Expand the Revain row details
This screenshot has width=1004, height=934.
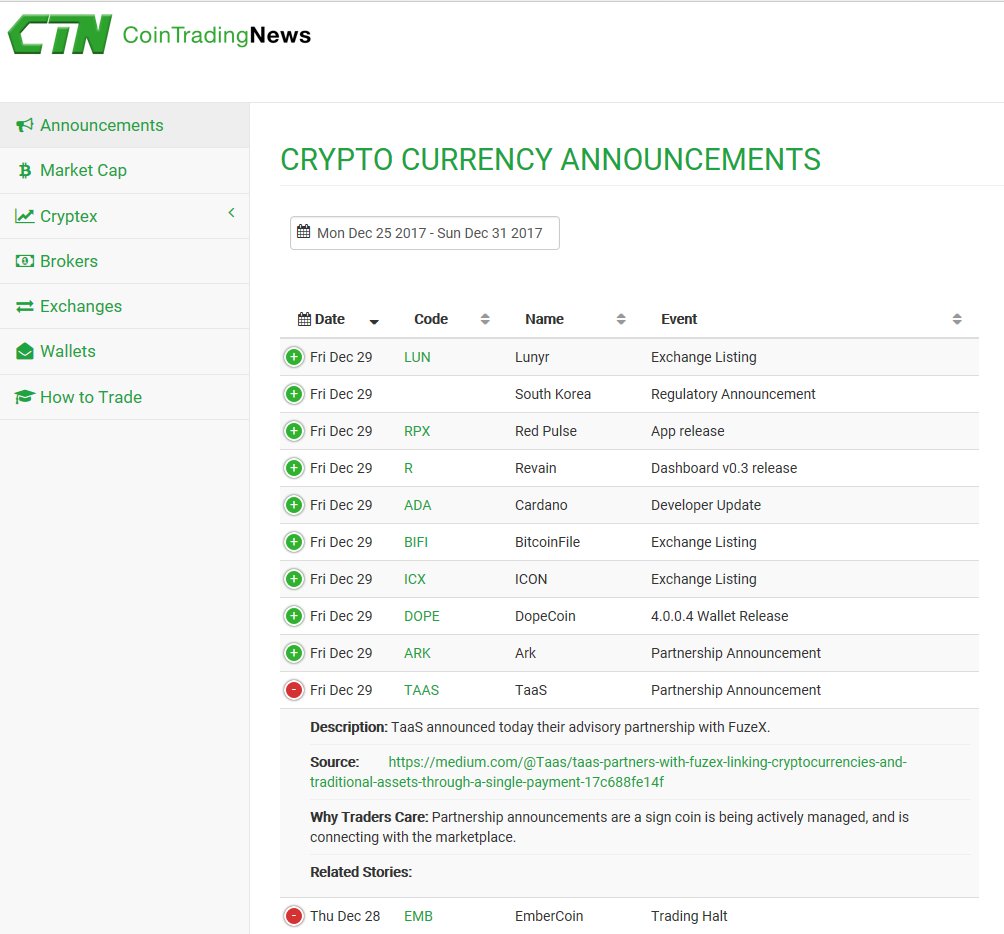coord(294,469)
